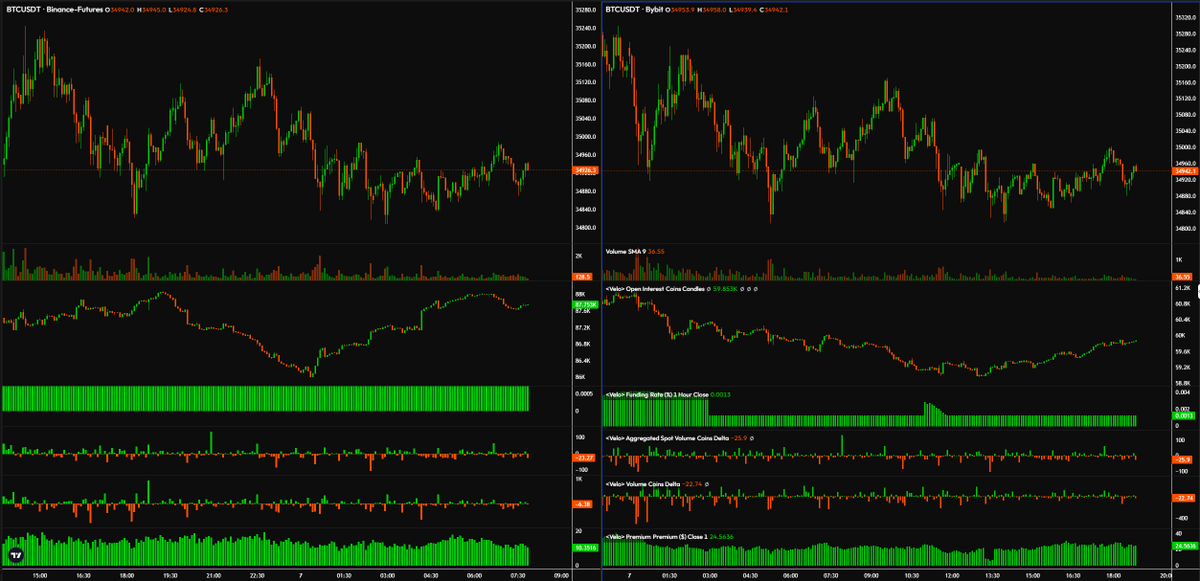The width and height of the screenshot is (1200, 581).
Task: Select the Aggregated Spot Volume Coins Delta label
Action: (x=667, y=438)
